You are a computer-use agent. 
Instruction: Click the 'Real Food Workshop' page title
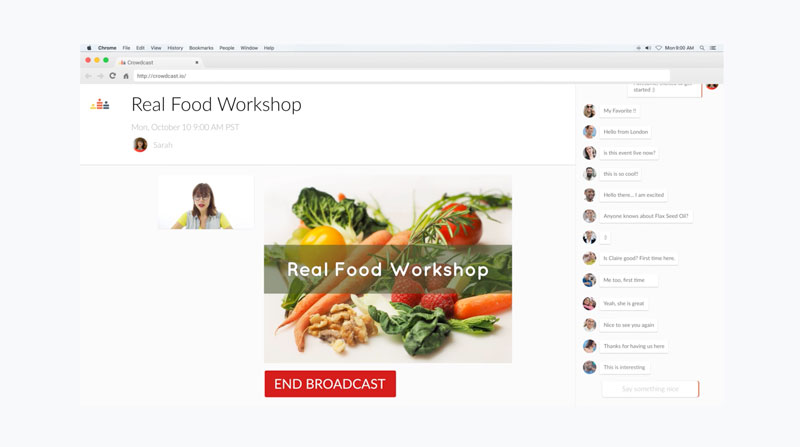(x=216, y=105)
